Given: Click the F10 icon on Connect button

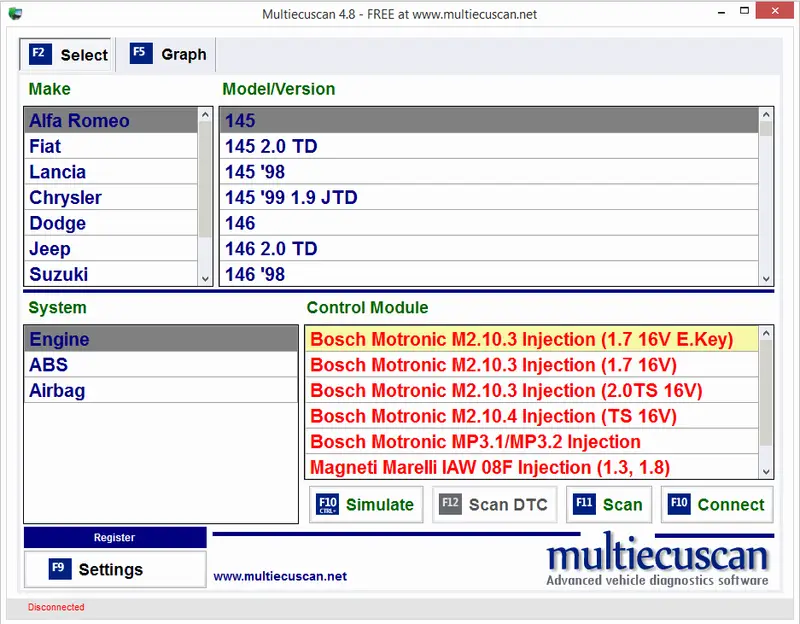Looking at the screenshot, I should [x=679, y=504].
